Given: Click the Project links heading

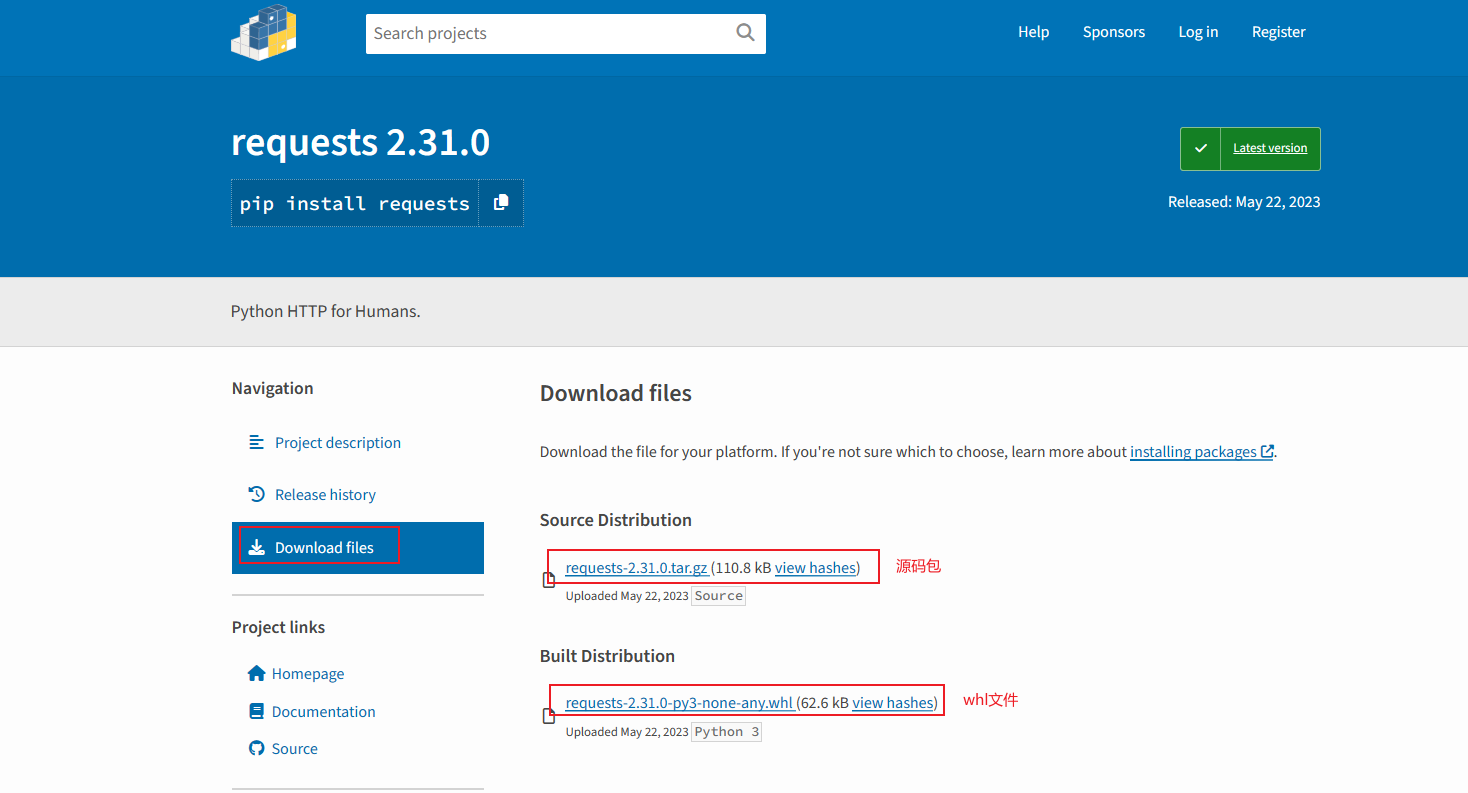Looking at the screenshot, I should point(279,627).
